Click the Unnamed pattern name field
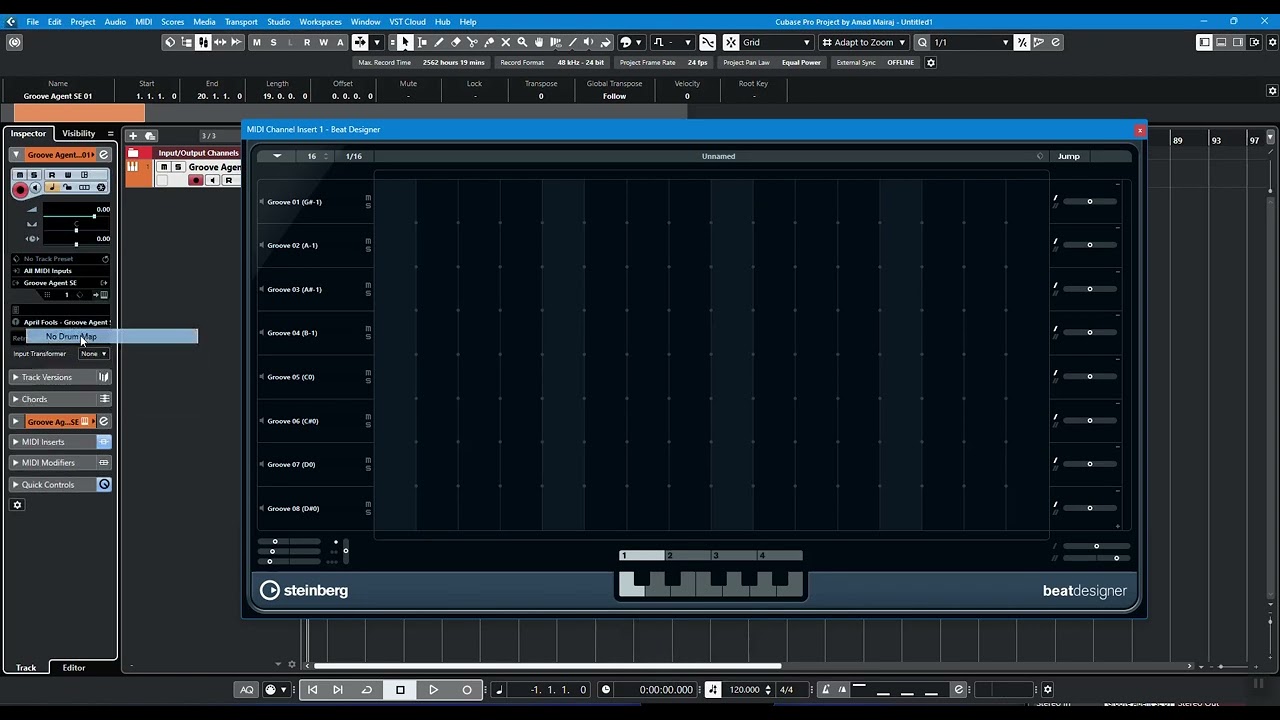The image size is (1280, 720). click(718, 156)
